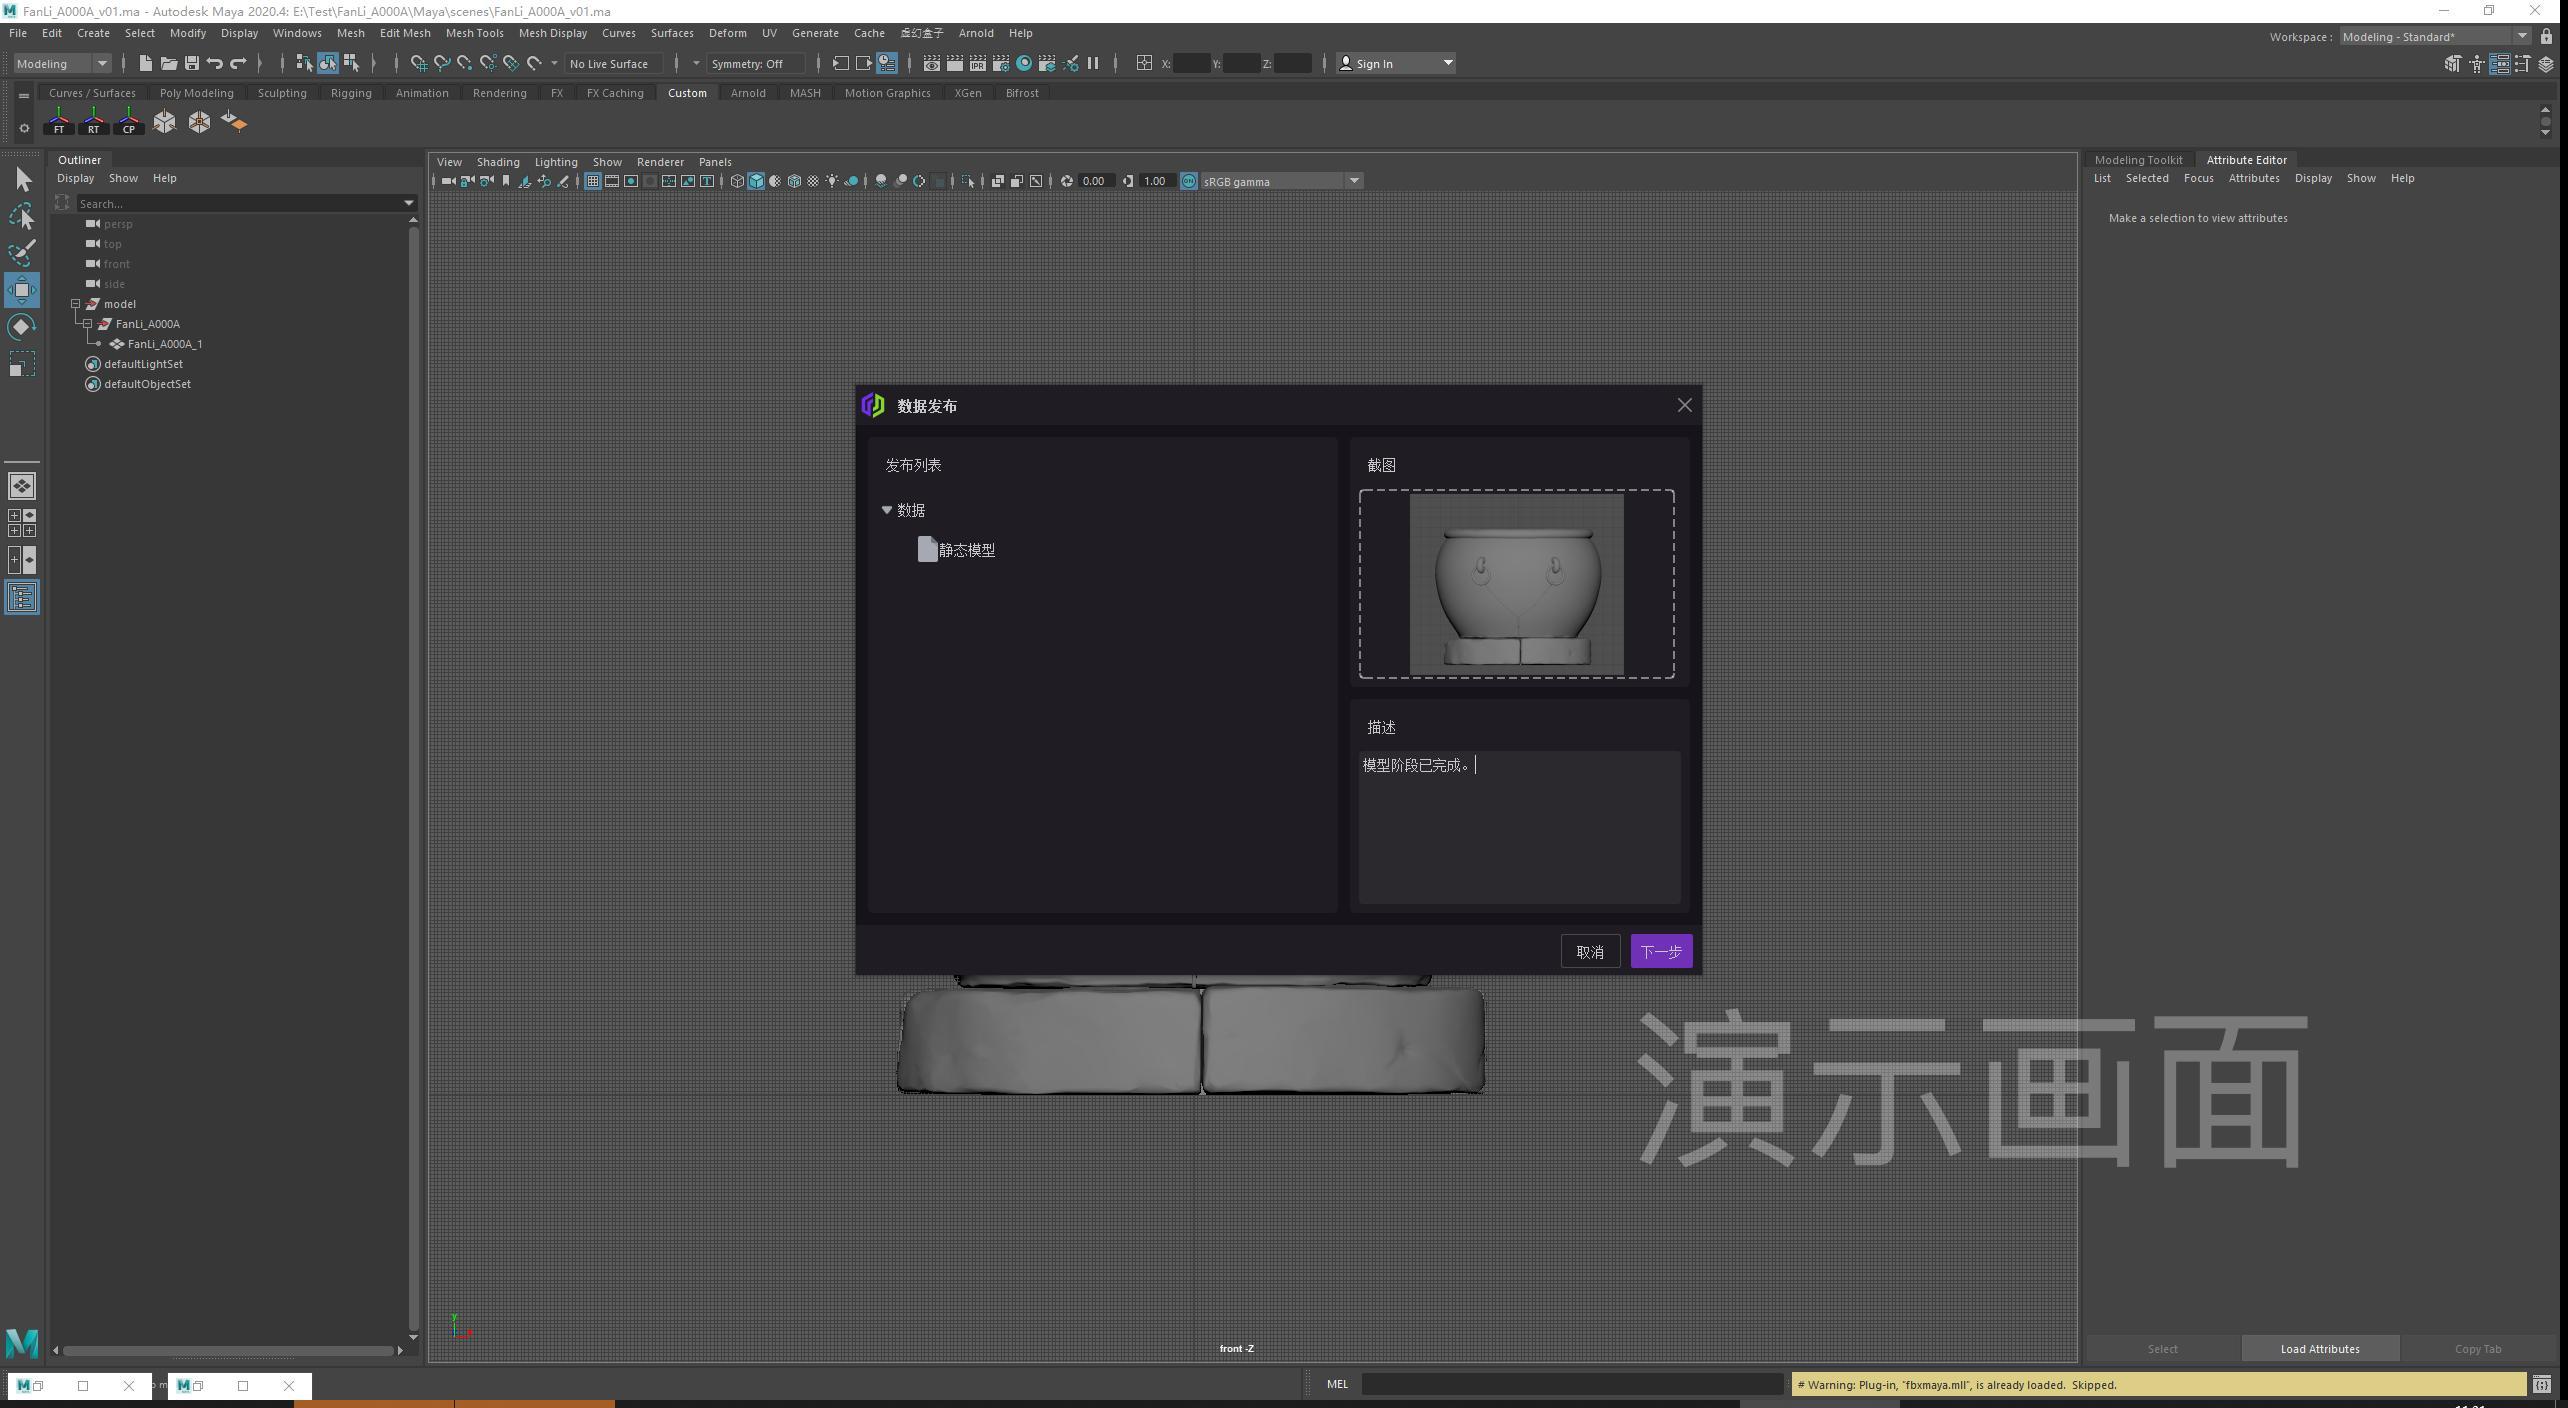The width and height of the screenshot is (2568, 1408).
Task: Select the Paint Selection tool in the toolbox
Action: (22, 253)
